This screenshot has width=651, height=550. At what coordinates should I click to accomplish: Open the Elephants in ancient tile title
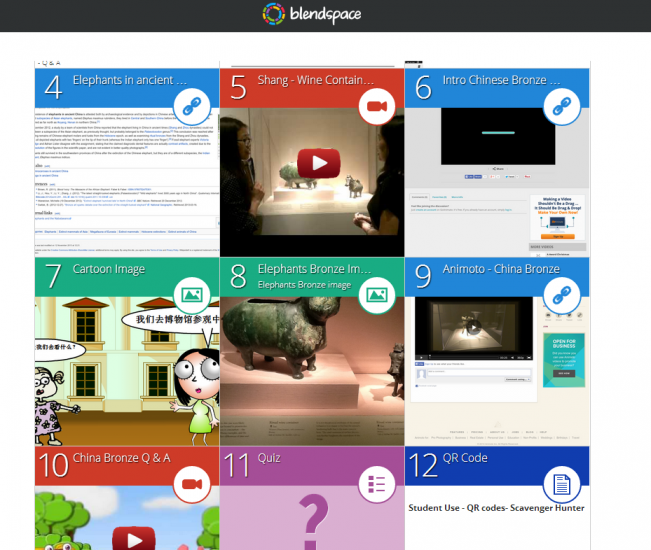pos(130,80)
